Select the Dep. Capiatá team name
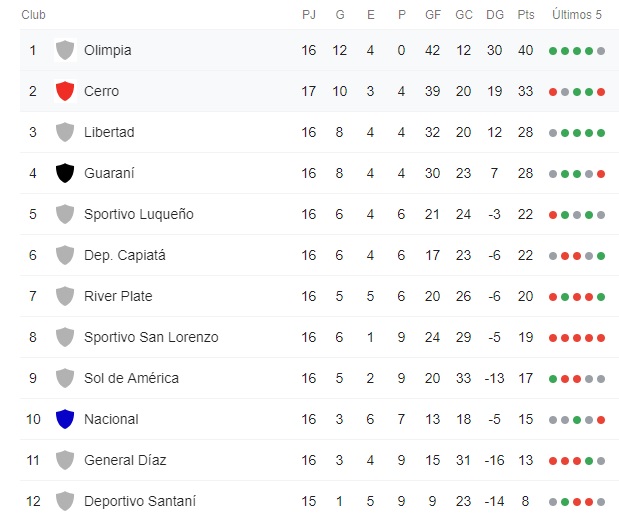This screenshot has height=525, width=619. coord(124,255)
